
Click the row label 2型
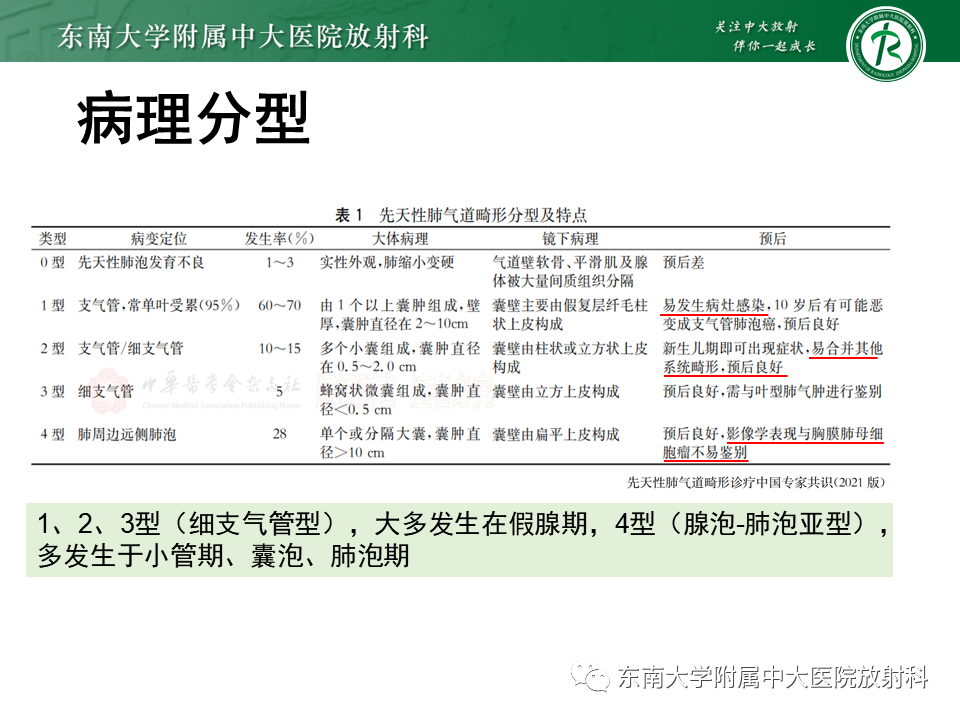click(53, 349)
